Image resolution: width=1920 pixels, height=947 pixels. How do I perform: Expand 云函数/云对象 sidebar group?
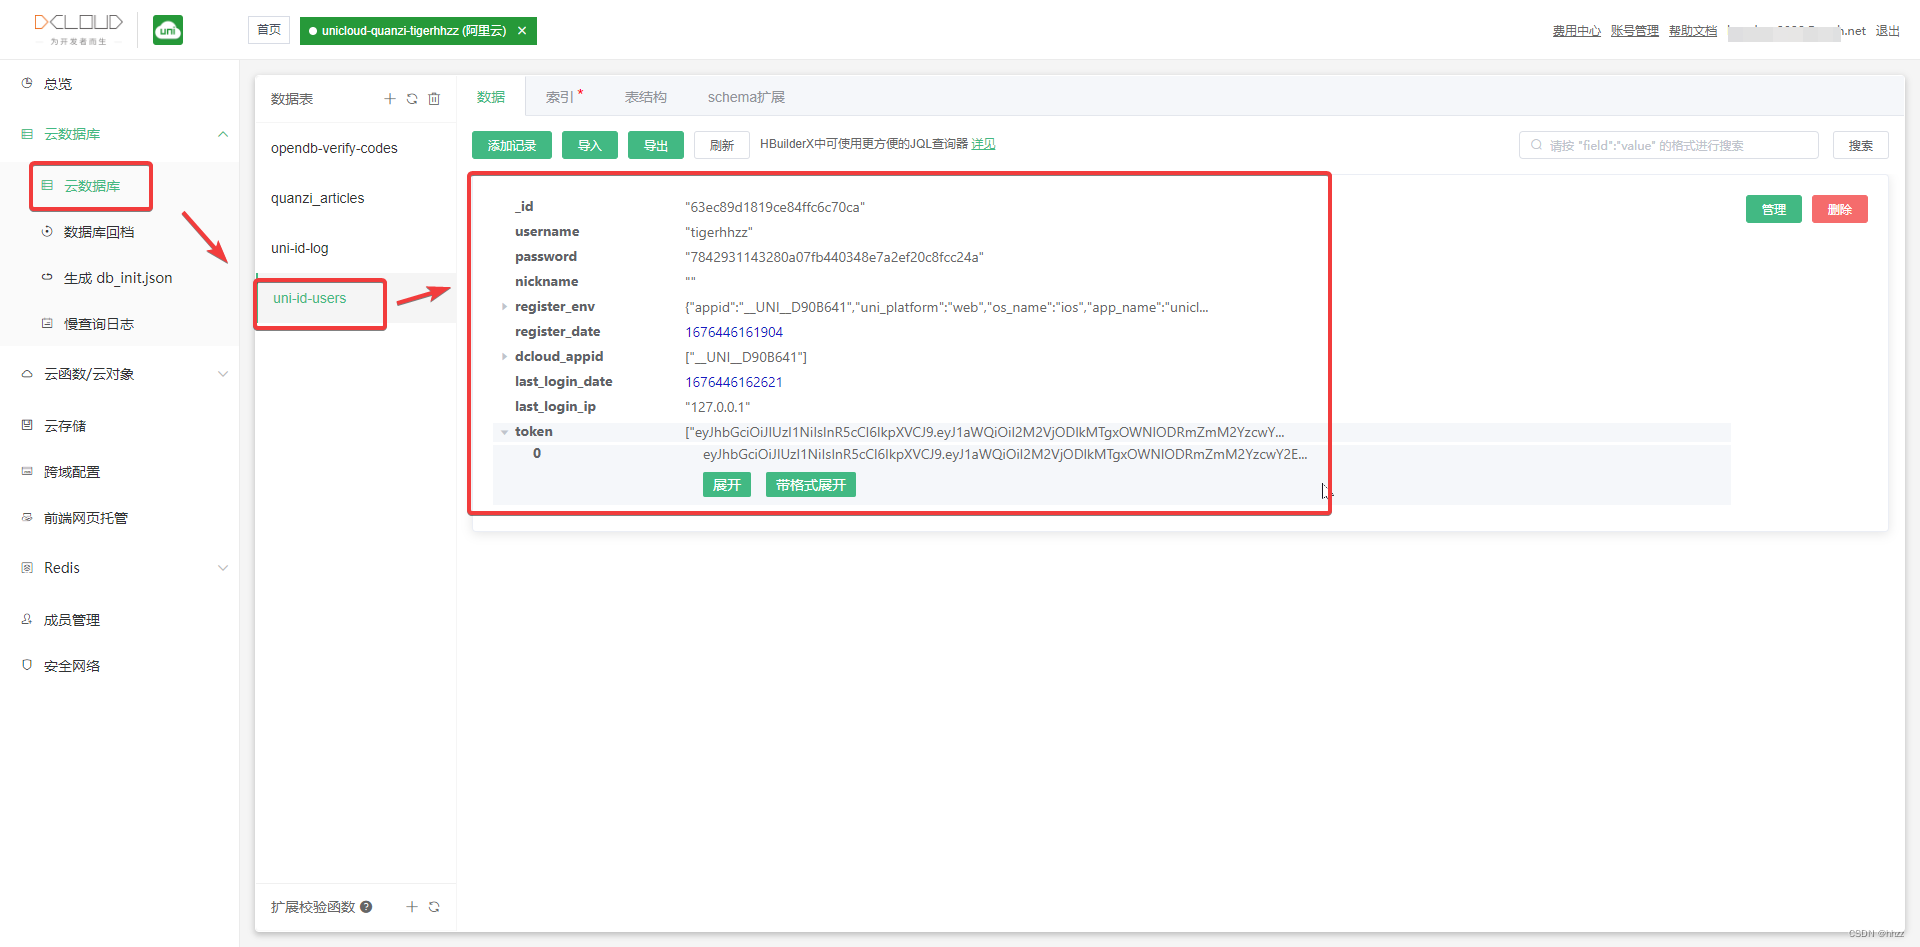tap(223, 374)
